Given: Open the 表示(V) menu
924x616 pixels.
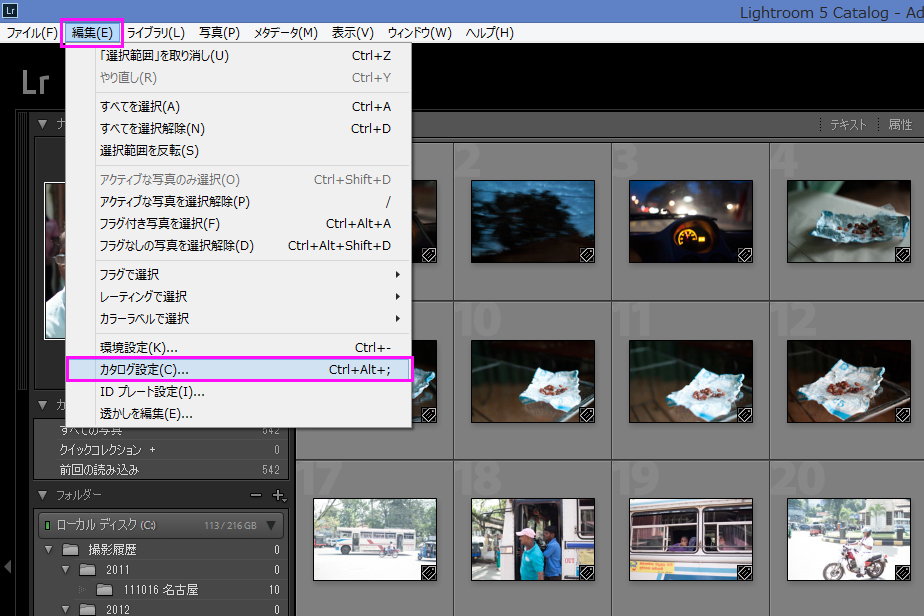Looking at the screenshot, I should coord(352,33).
